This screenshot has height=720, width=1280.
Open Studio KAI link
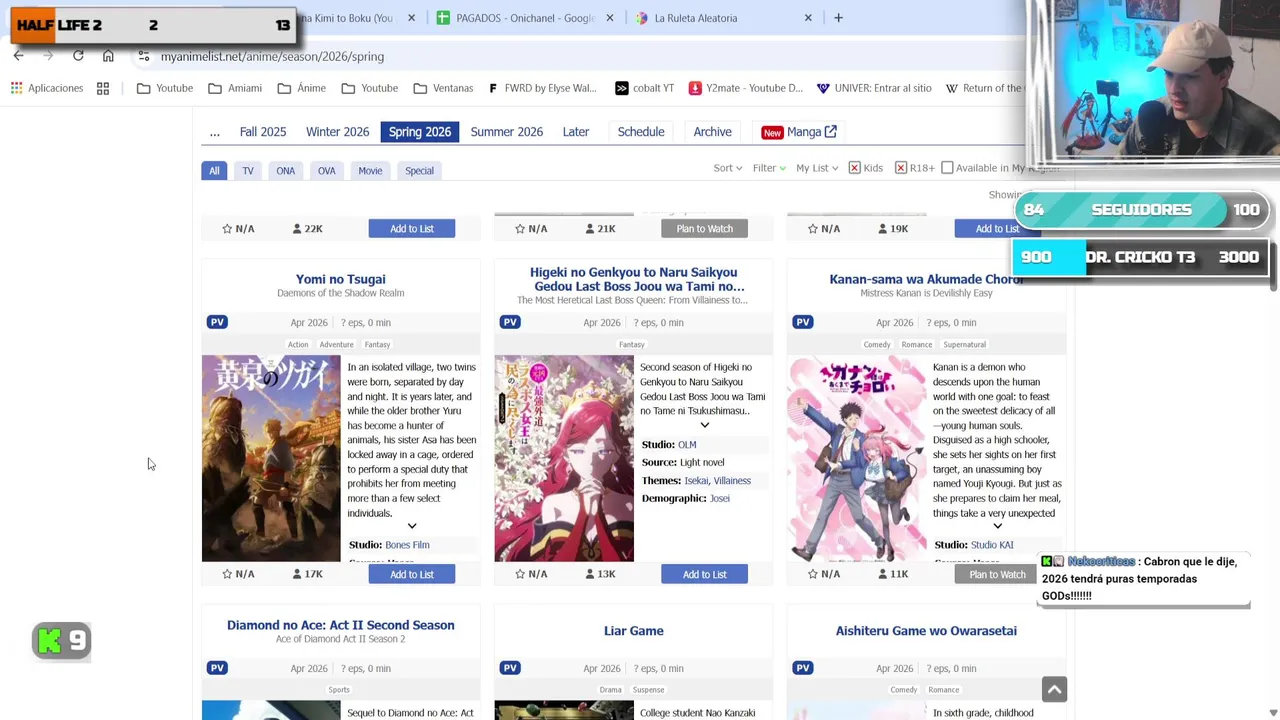(992, 545)
